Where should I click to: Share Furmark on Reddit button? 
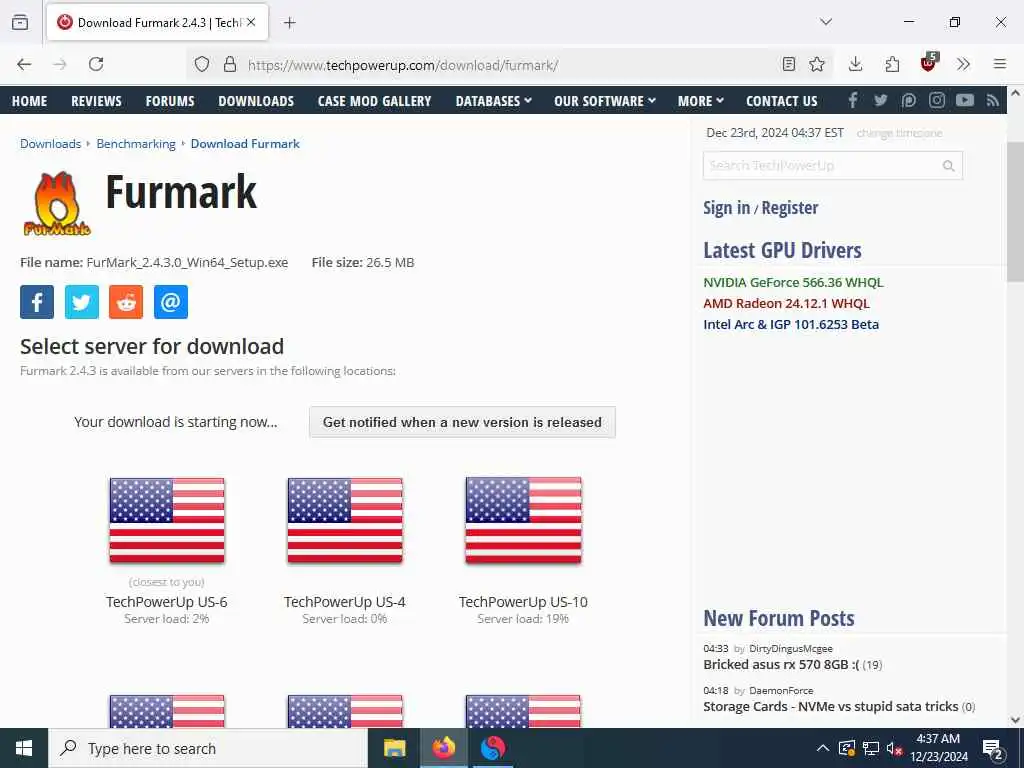coord(126,302)
